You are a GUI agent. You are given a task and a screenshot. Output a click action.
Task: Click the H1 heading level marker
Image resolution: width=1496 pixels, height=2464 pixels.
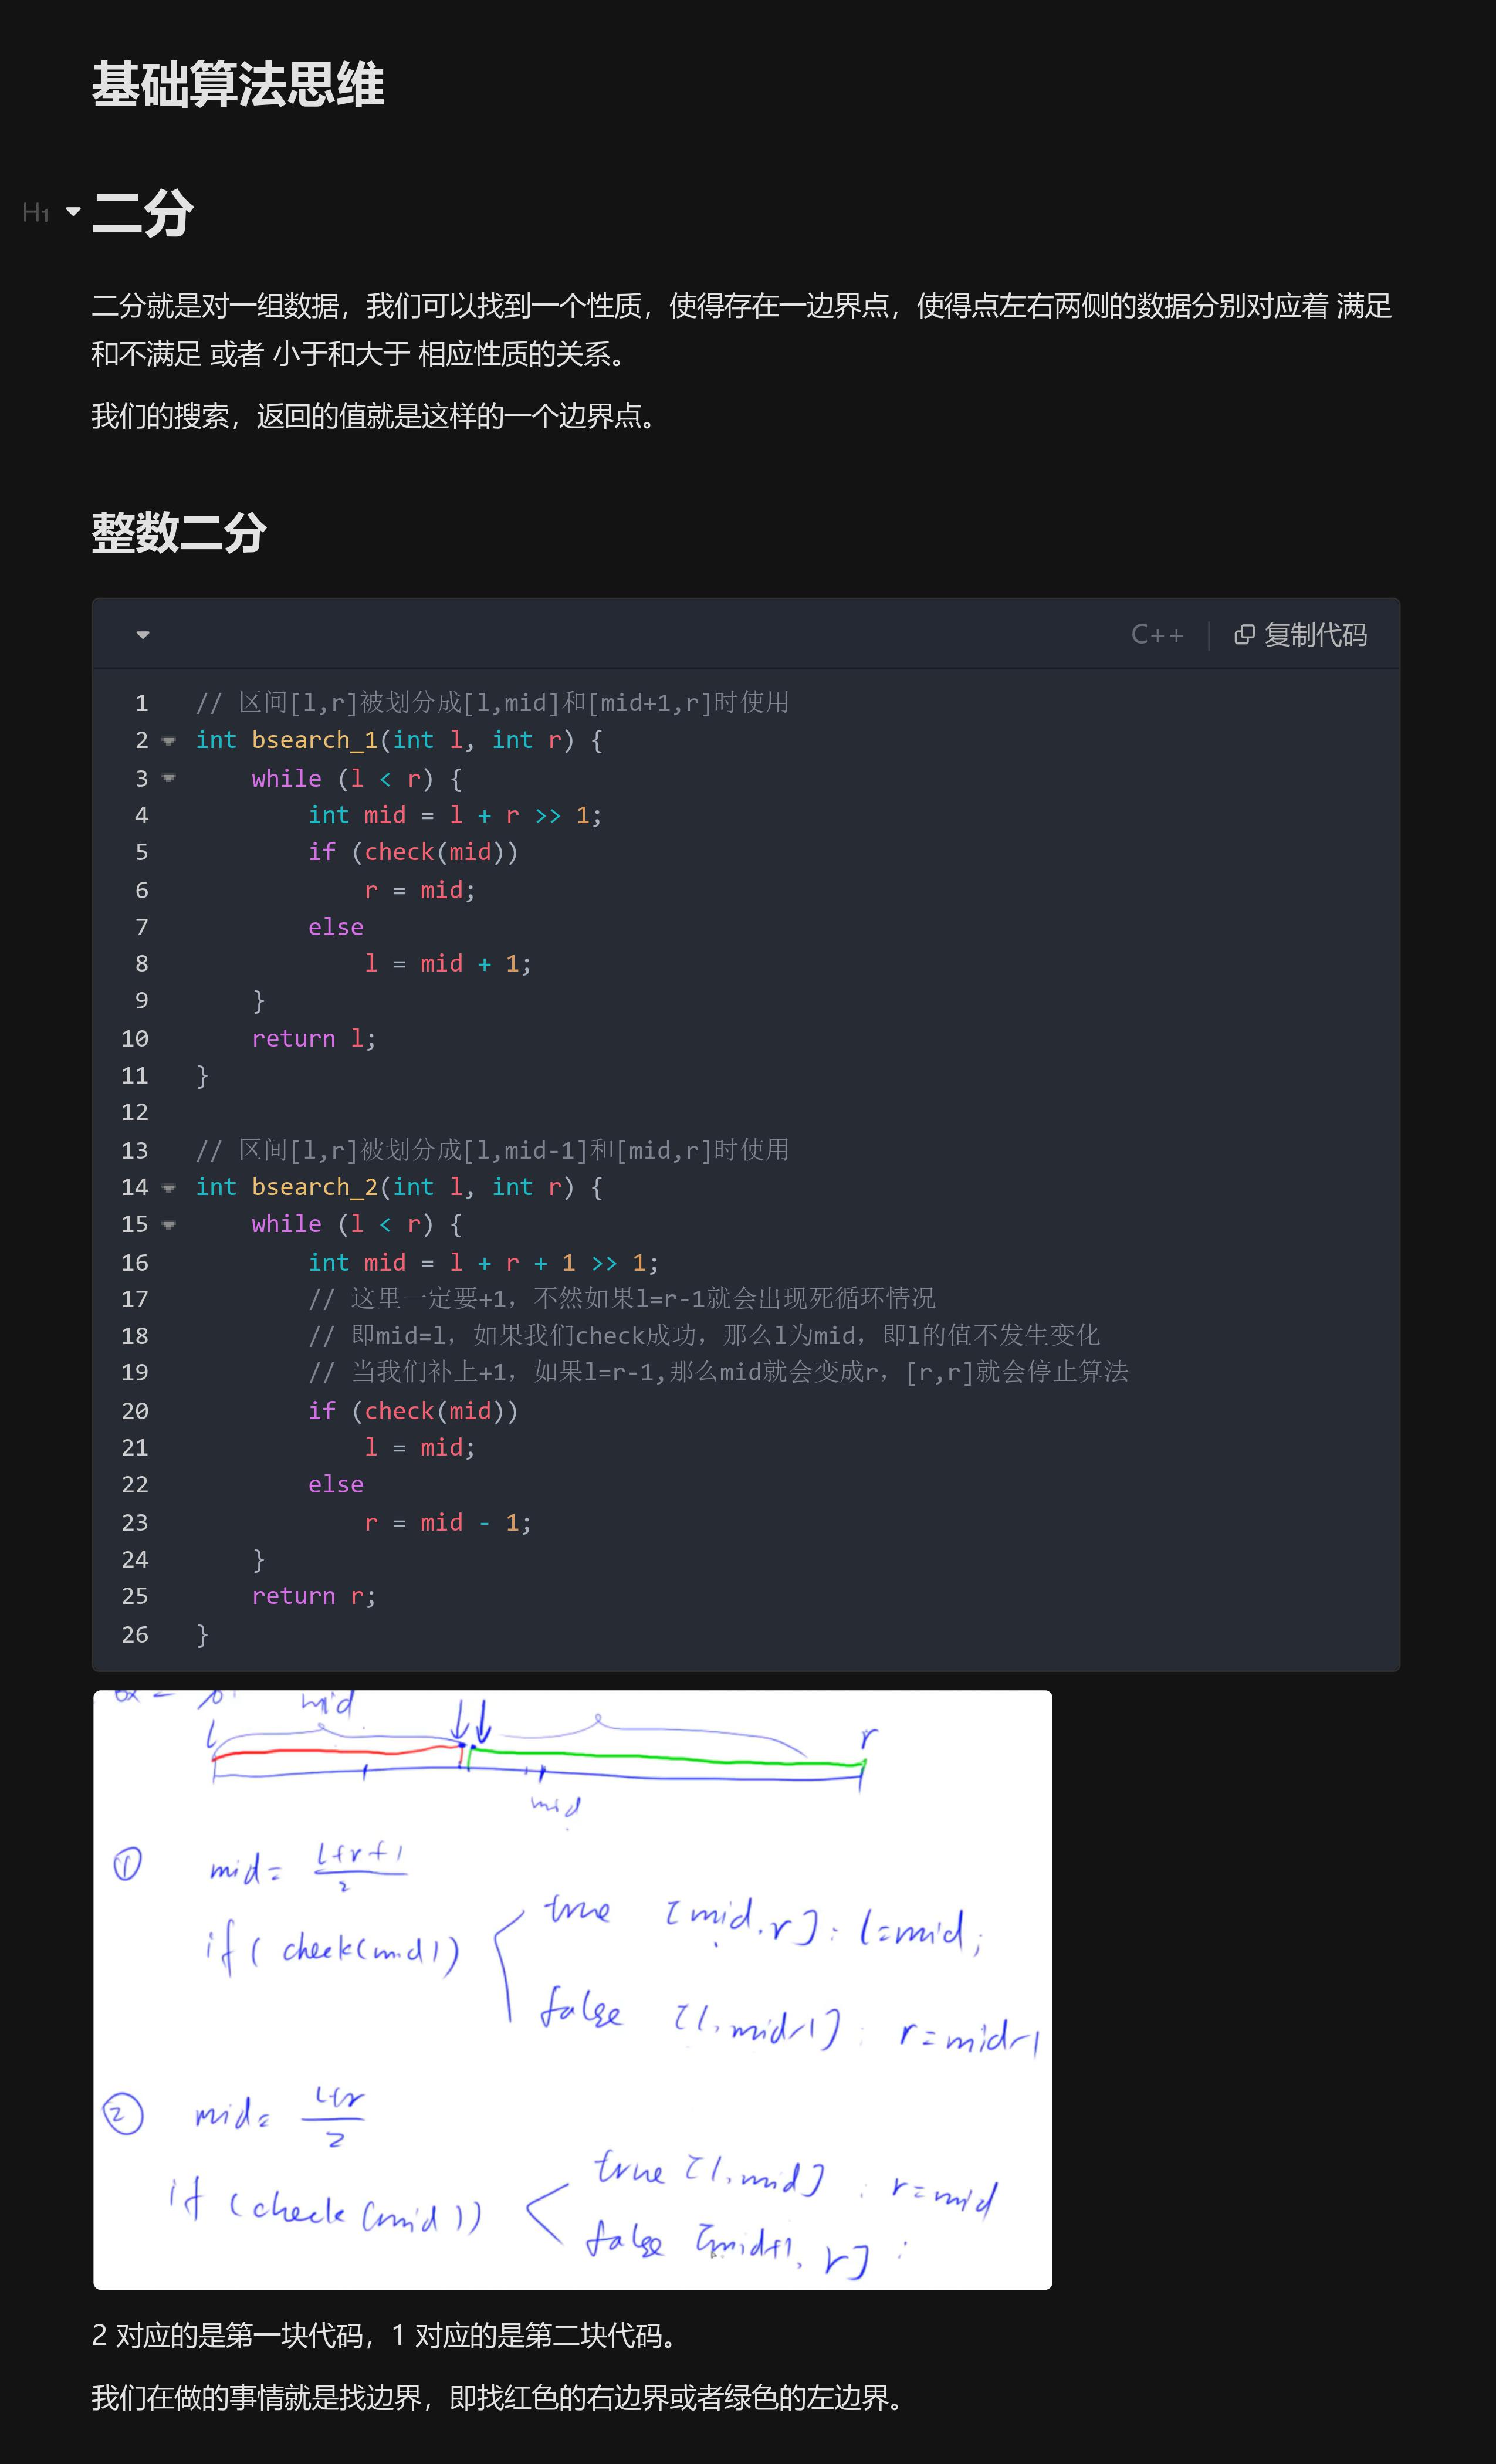click(36, 213)
